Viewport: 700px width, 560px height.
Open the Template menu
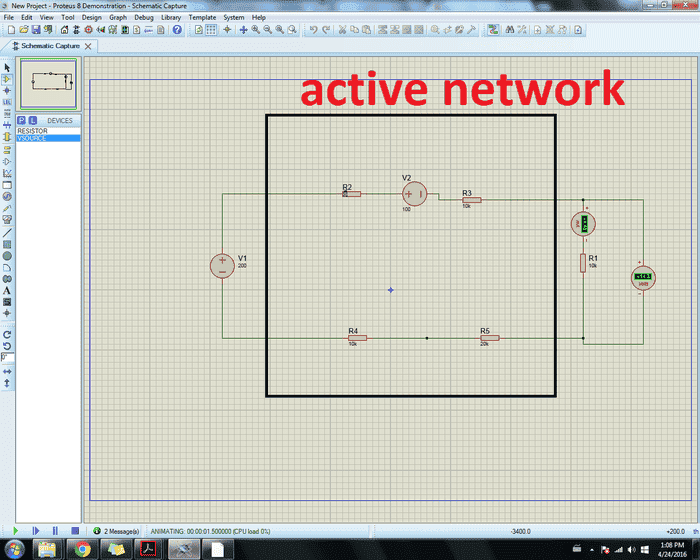[202, 17]
